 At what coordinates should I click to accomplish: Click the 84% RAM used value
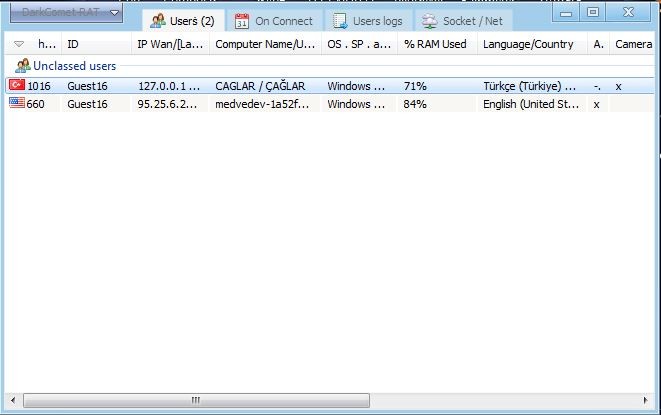(x=415, y=104)
